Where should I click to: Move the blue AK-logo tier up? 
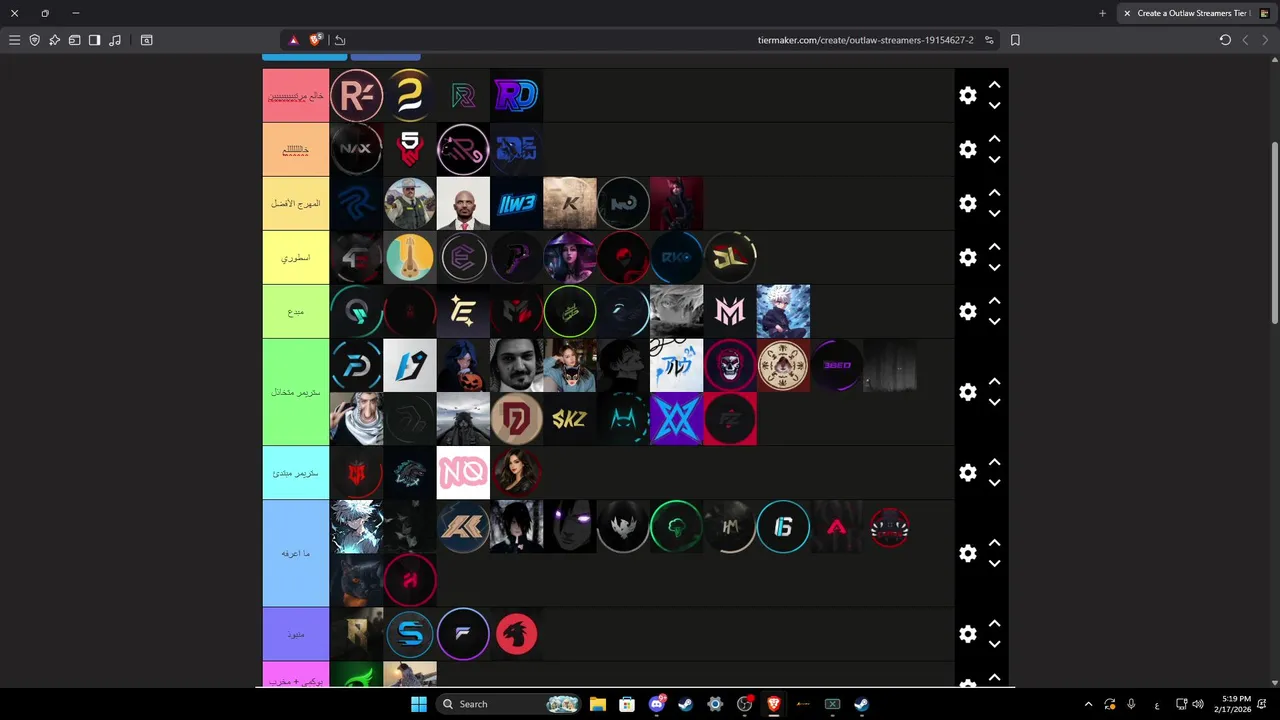[x=994, y=543]
